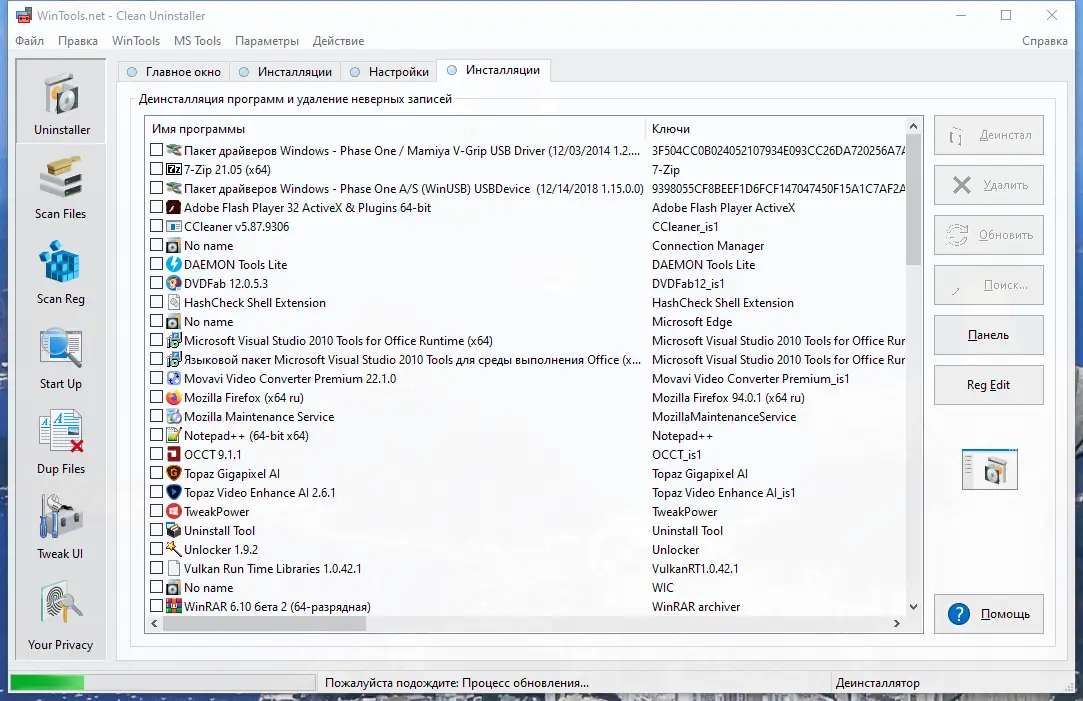Open the Действие menu
Image resolution: width=1083 pixels, height=701 pixels.
(x=338, y=41)
